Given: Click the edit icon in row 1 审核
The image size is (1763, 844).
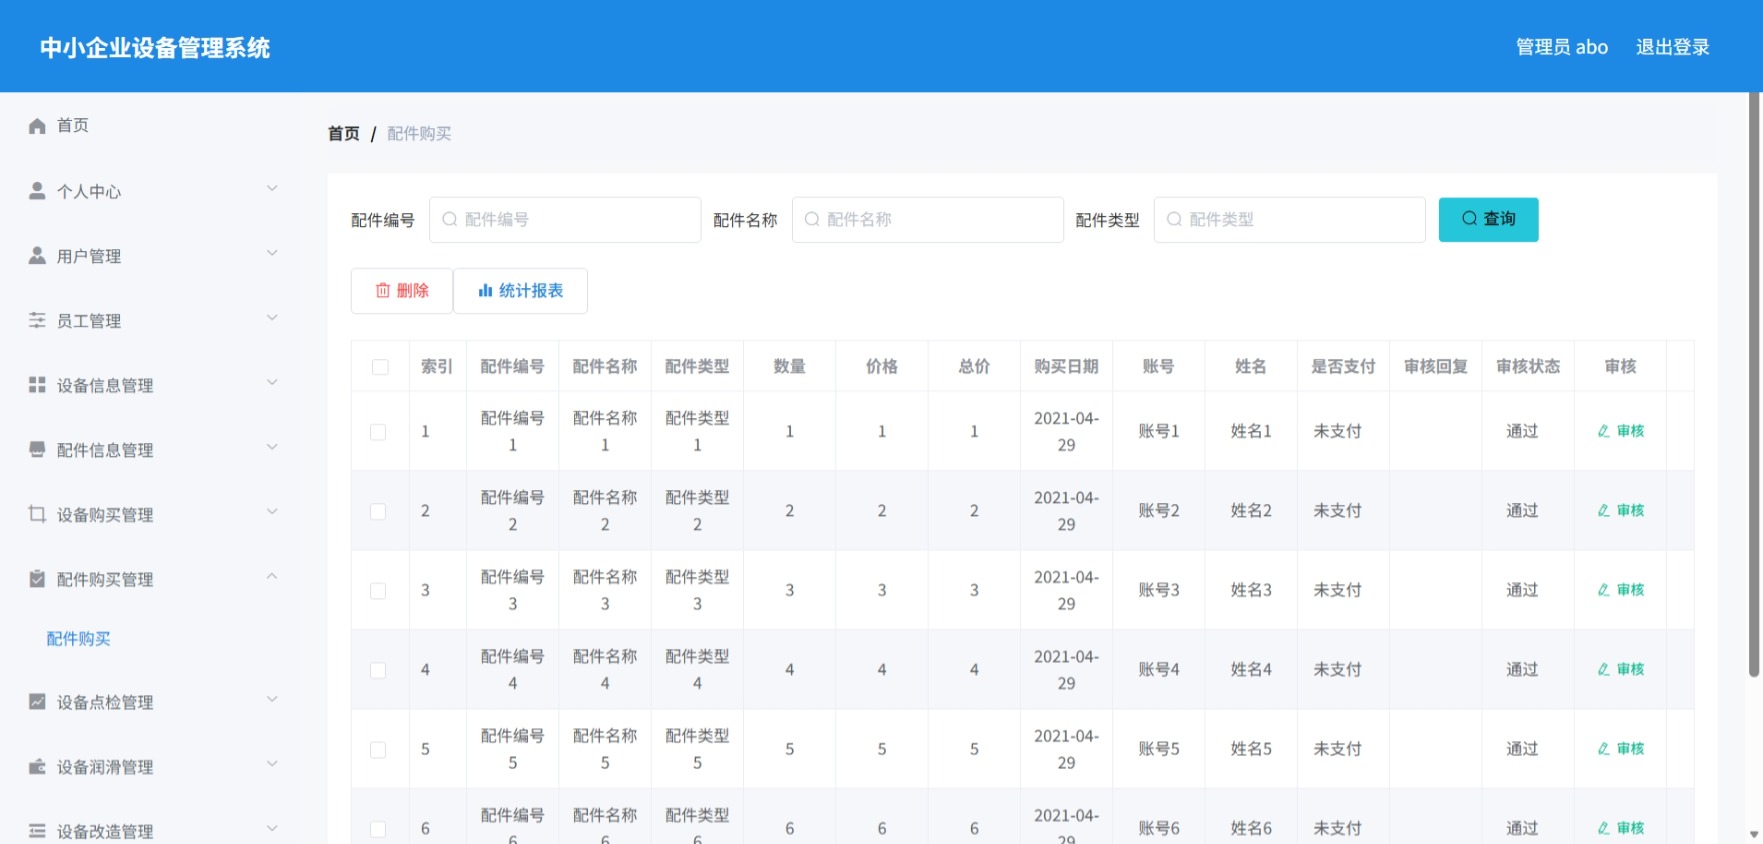Looking at the screenshot, I should pos(1603,431).
